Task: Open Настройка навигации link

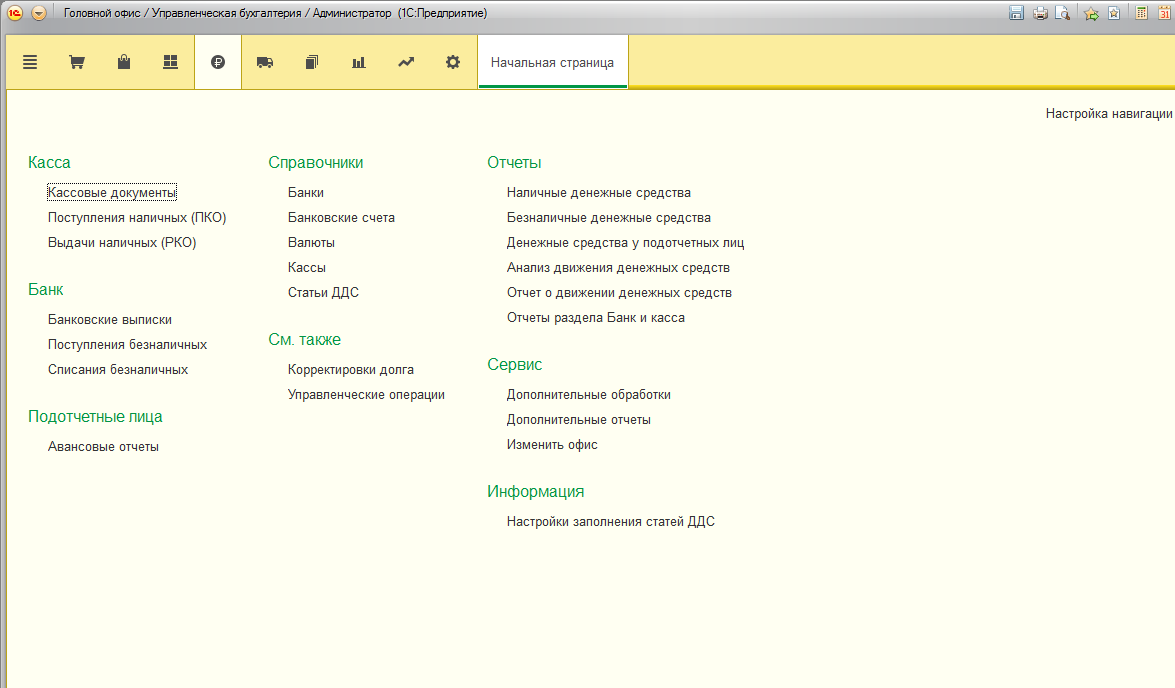Action: click(1109, 113)
